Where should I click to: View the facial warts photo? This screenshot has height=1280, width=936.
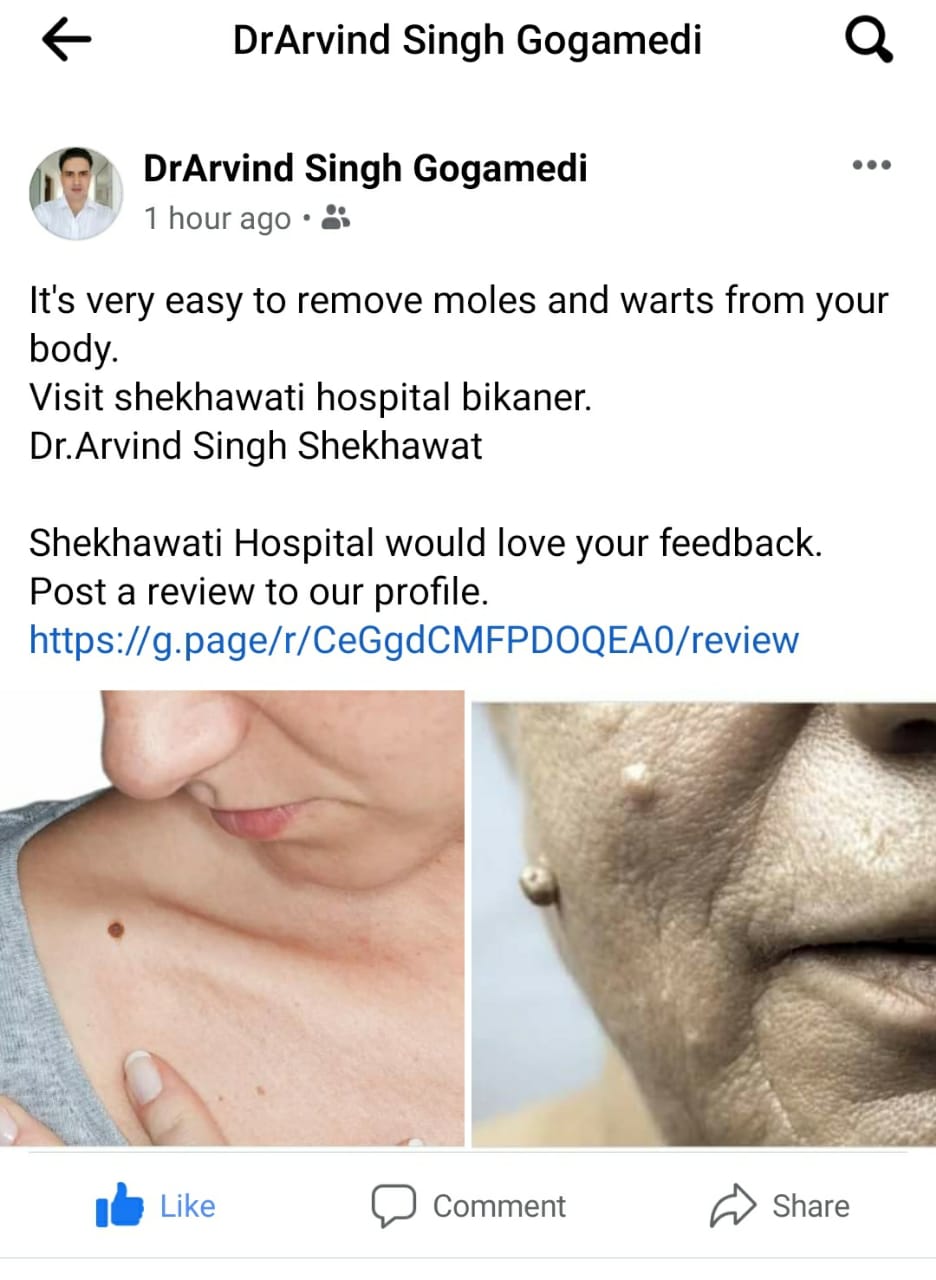[x=704, y=924]
